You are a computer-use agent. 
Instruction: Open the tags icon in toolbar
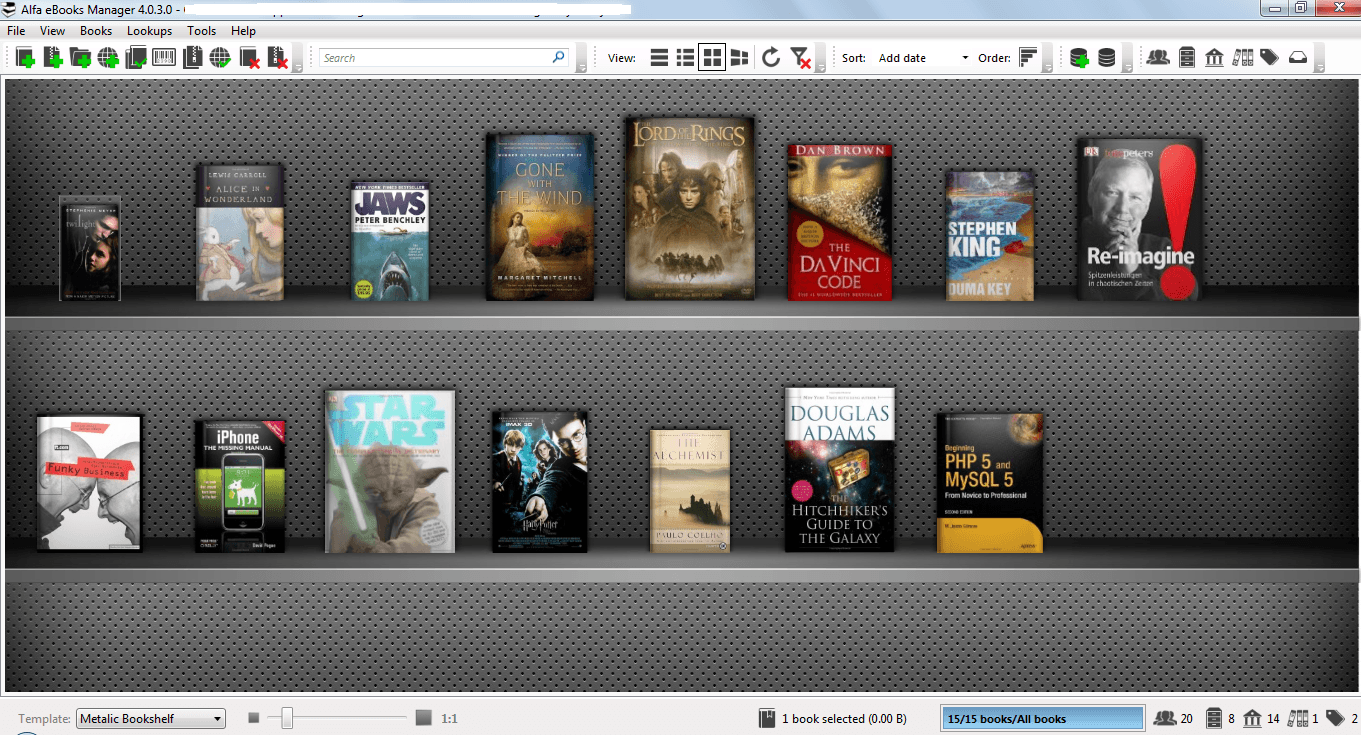[x=1269, y=58]
